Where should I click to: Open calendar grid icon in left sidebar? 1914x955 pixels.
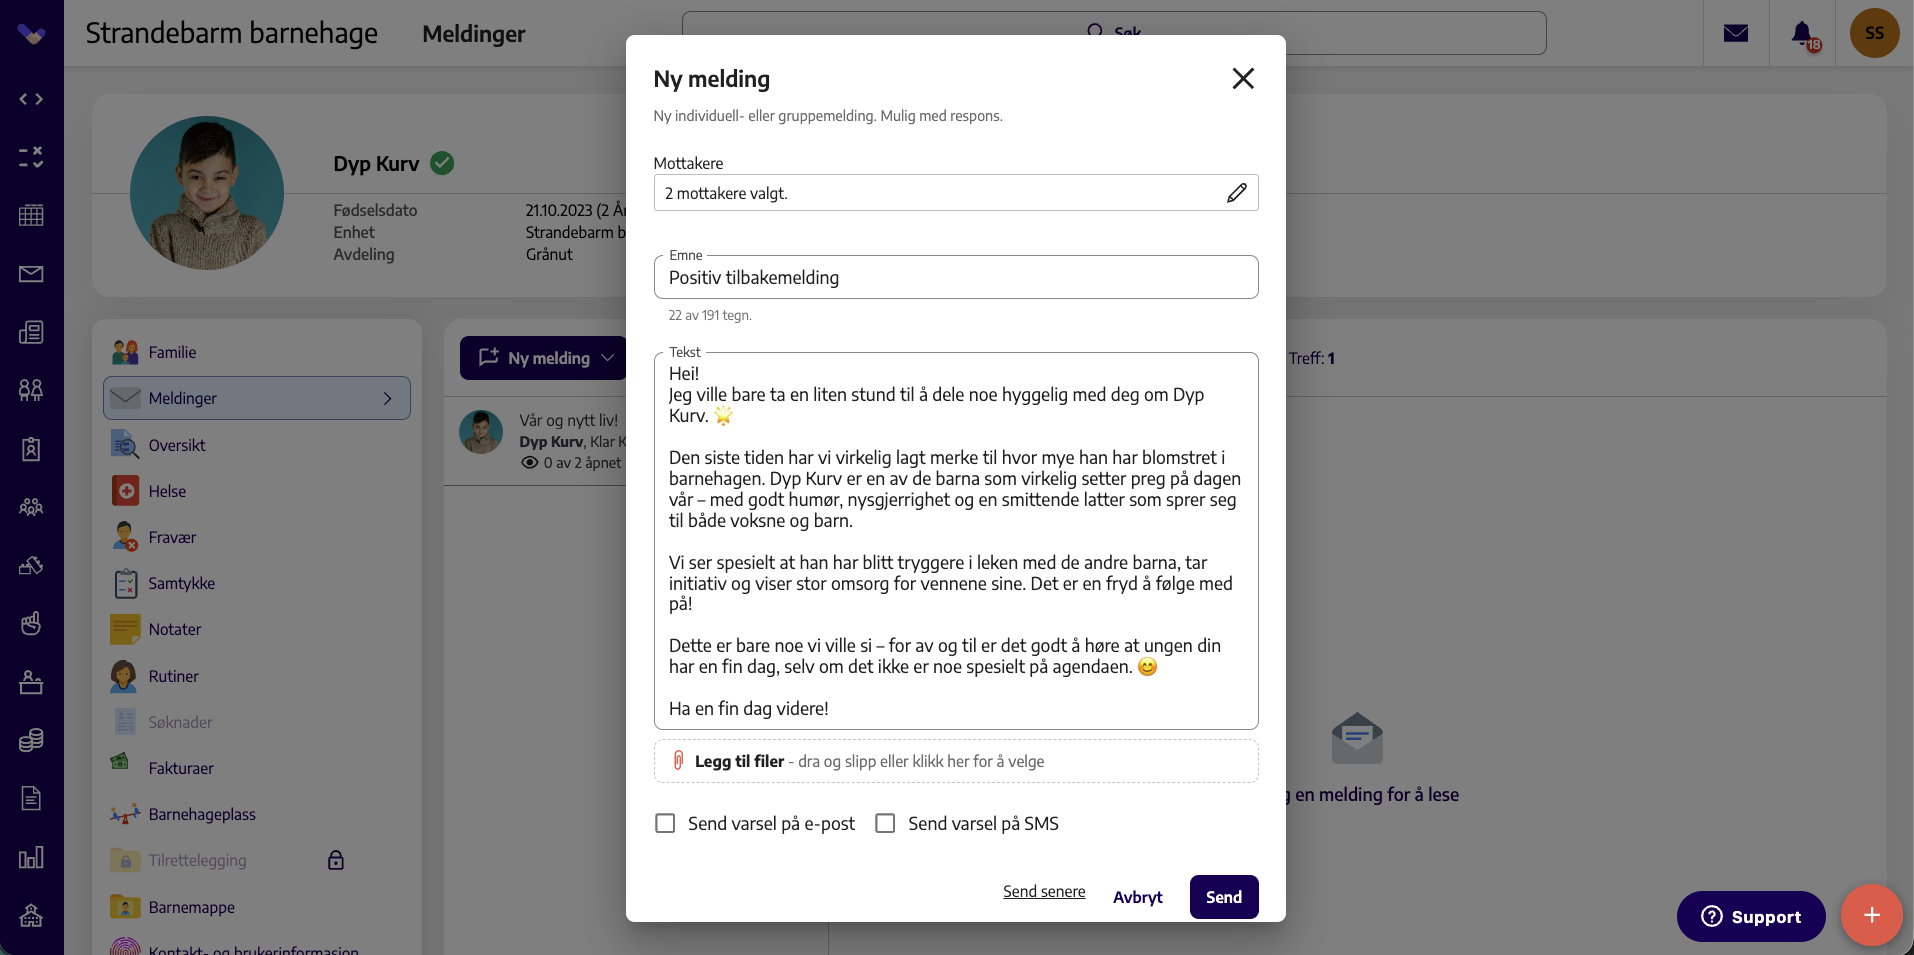pos(31,215)
